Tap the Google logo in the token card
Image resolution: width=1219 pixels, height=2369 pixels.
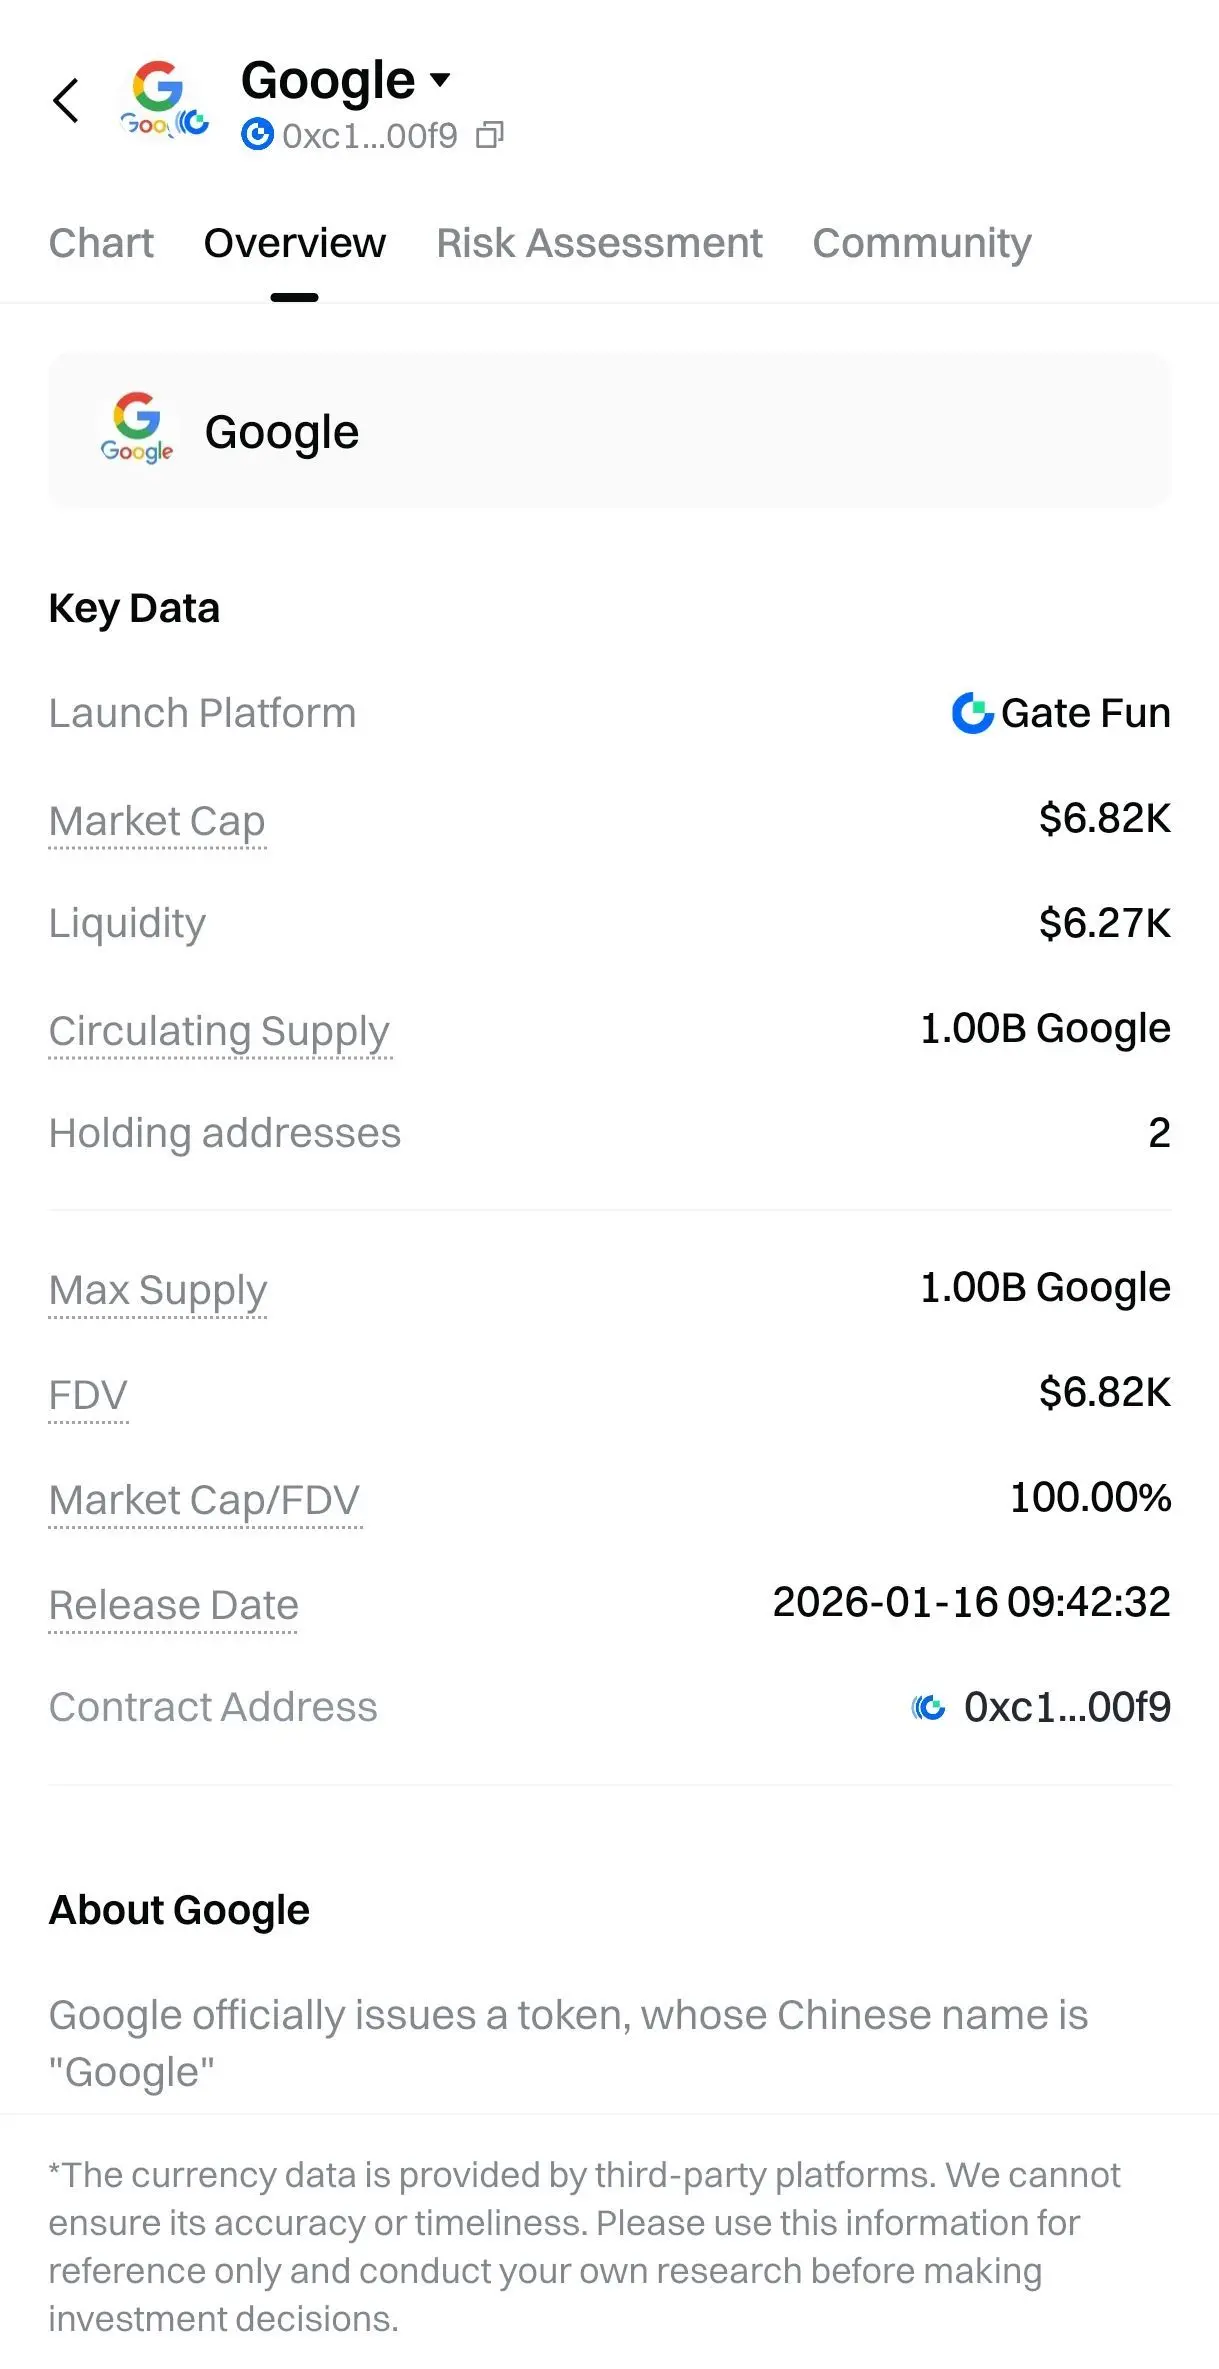click(x=137, y=430)
